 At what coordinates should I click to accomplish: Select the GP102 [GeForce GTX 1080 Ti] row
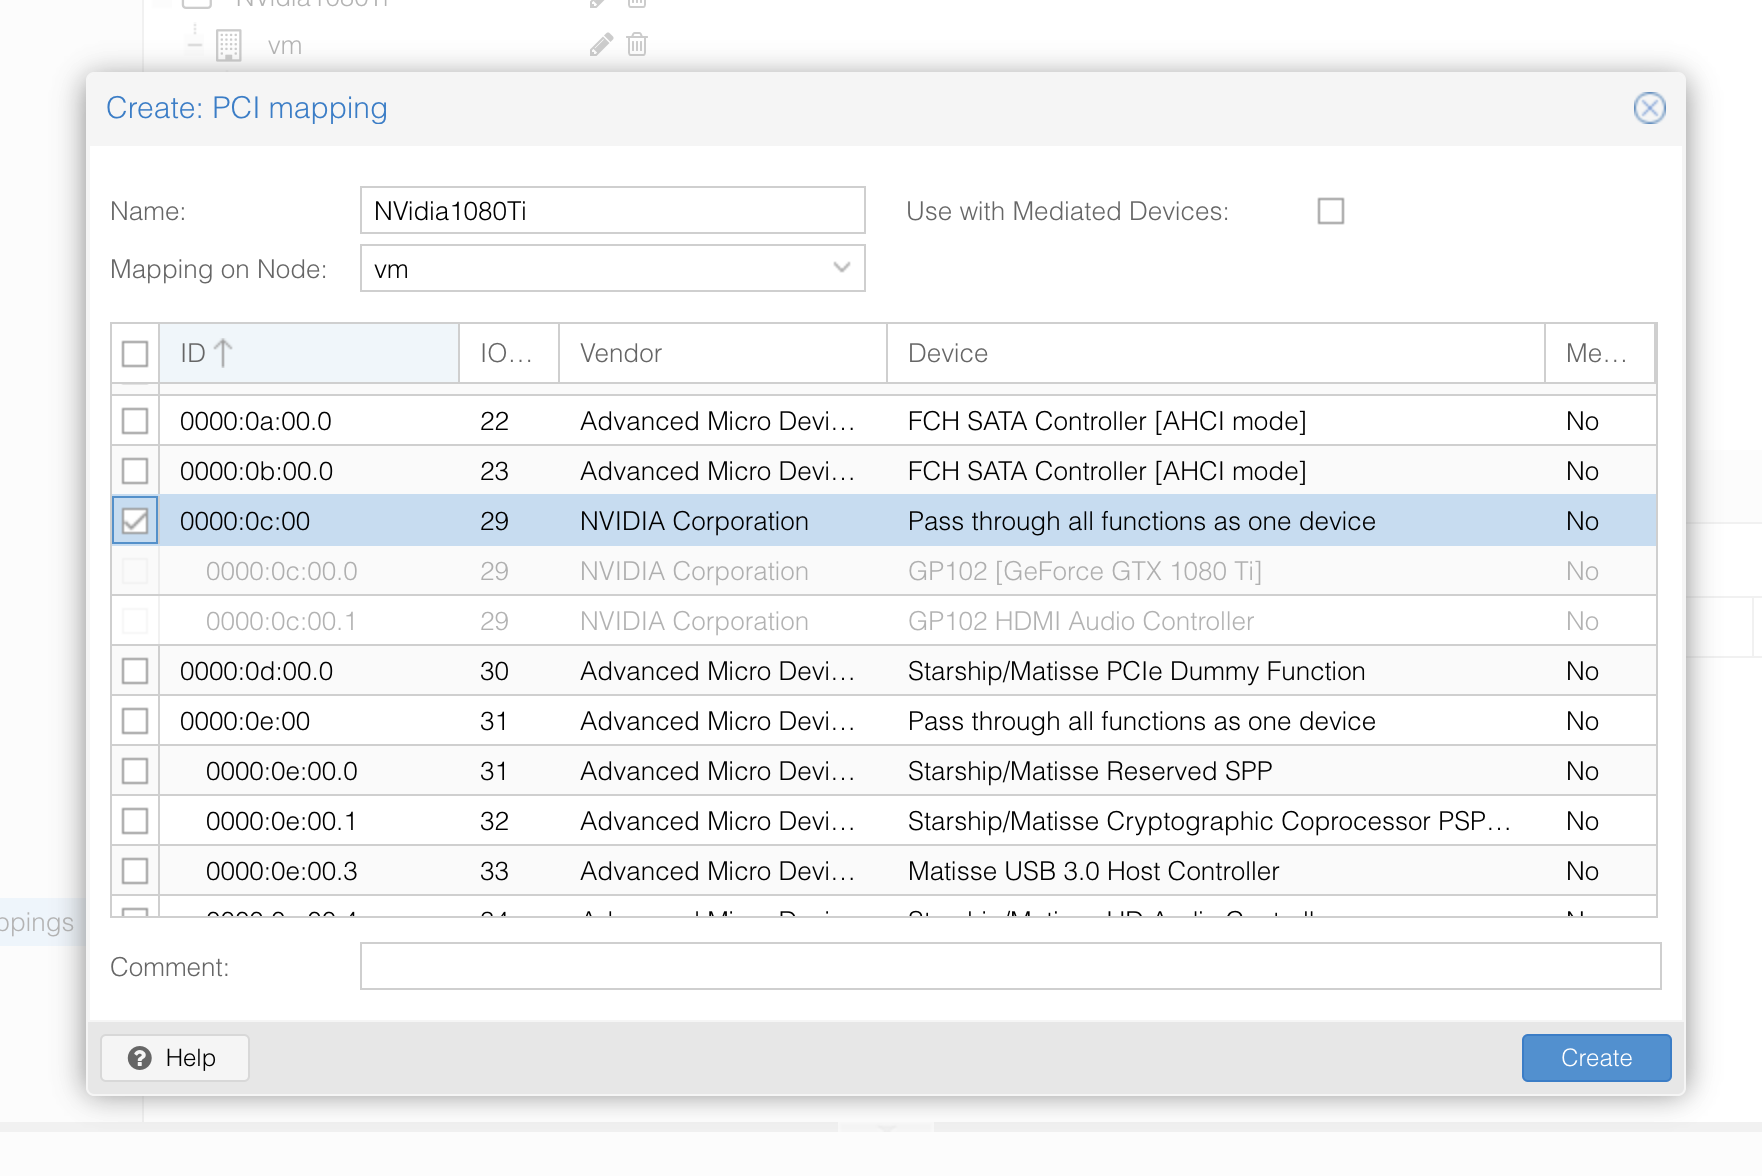[x=884, y=571]
